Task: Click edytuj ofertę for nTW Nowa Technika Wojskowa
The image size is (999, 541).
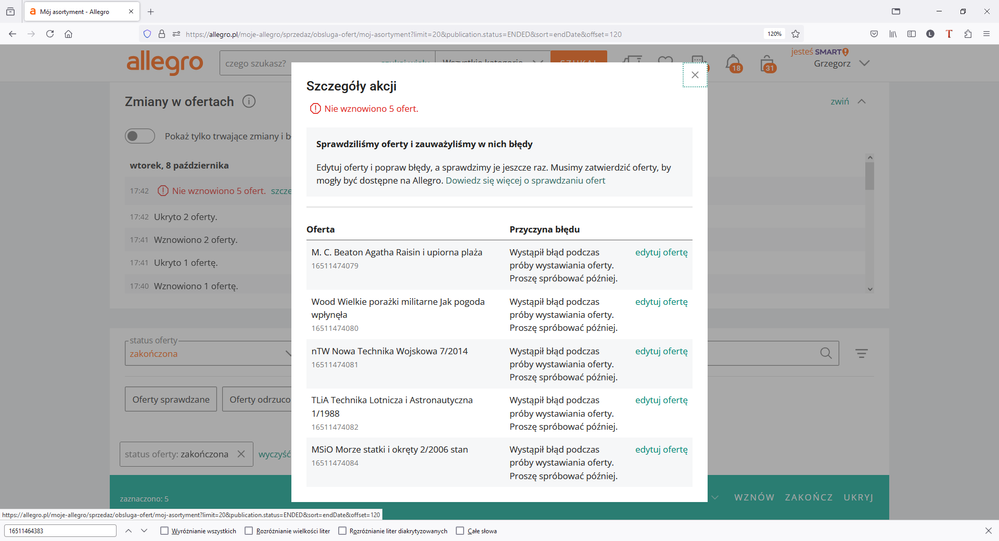Action: 661,351
